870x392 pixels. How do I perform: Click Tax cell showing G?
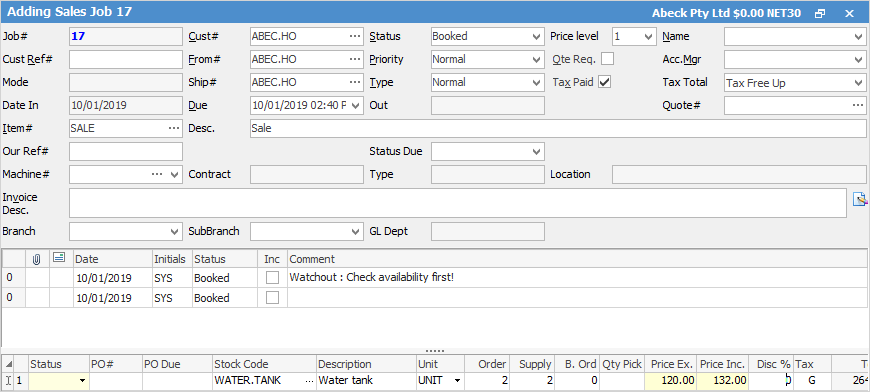click(x=812, y=381)
